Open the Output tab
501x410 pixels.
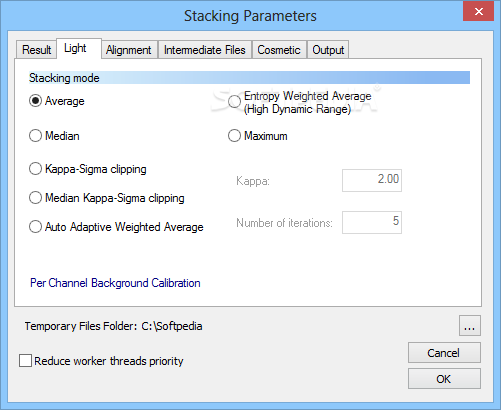tap(328, 50)
